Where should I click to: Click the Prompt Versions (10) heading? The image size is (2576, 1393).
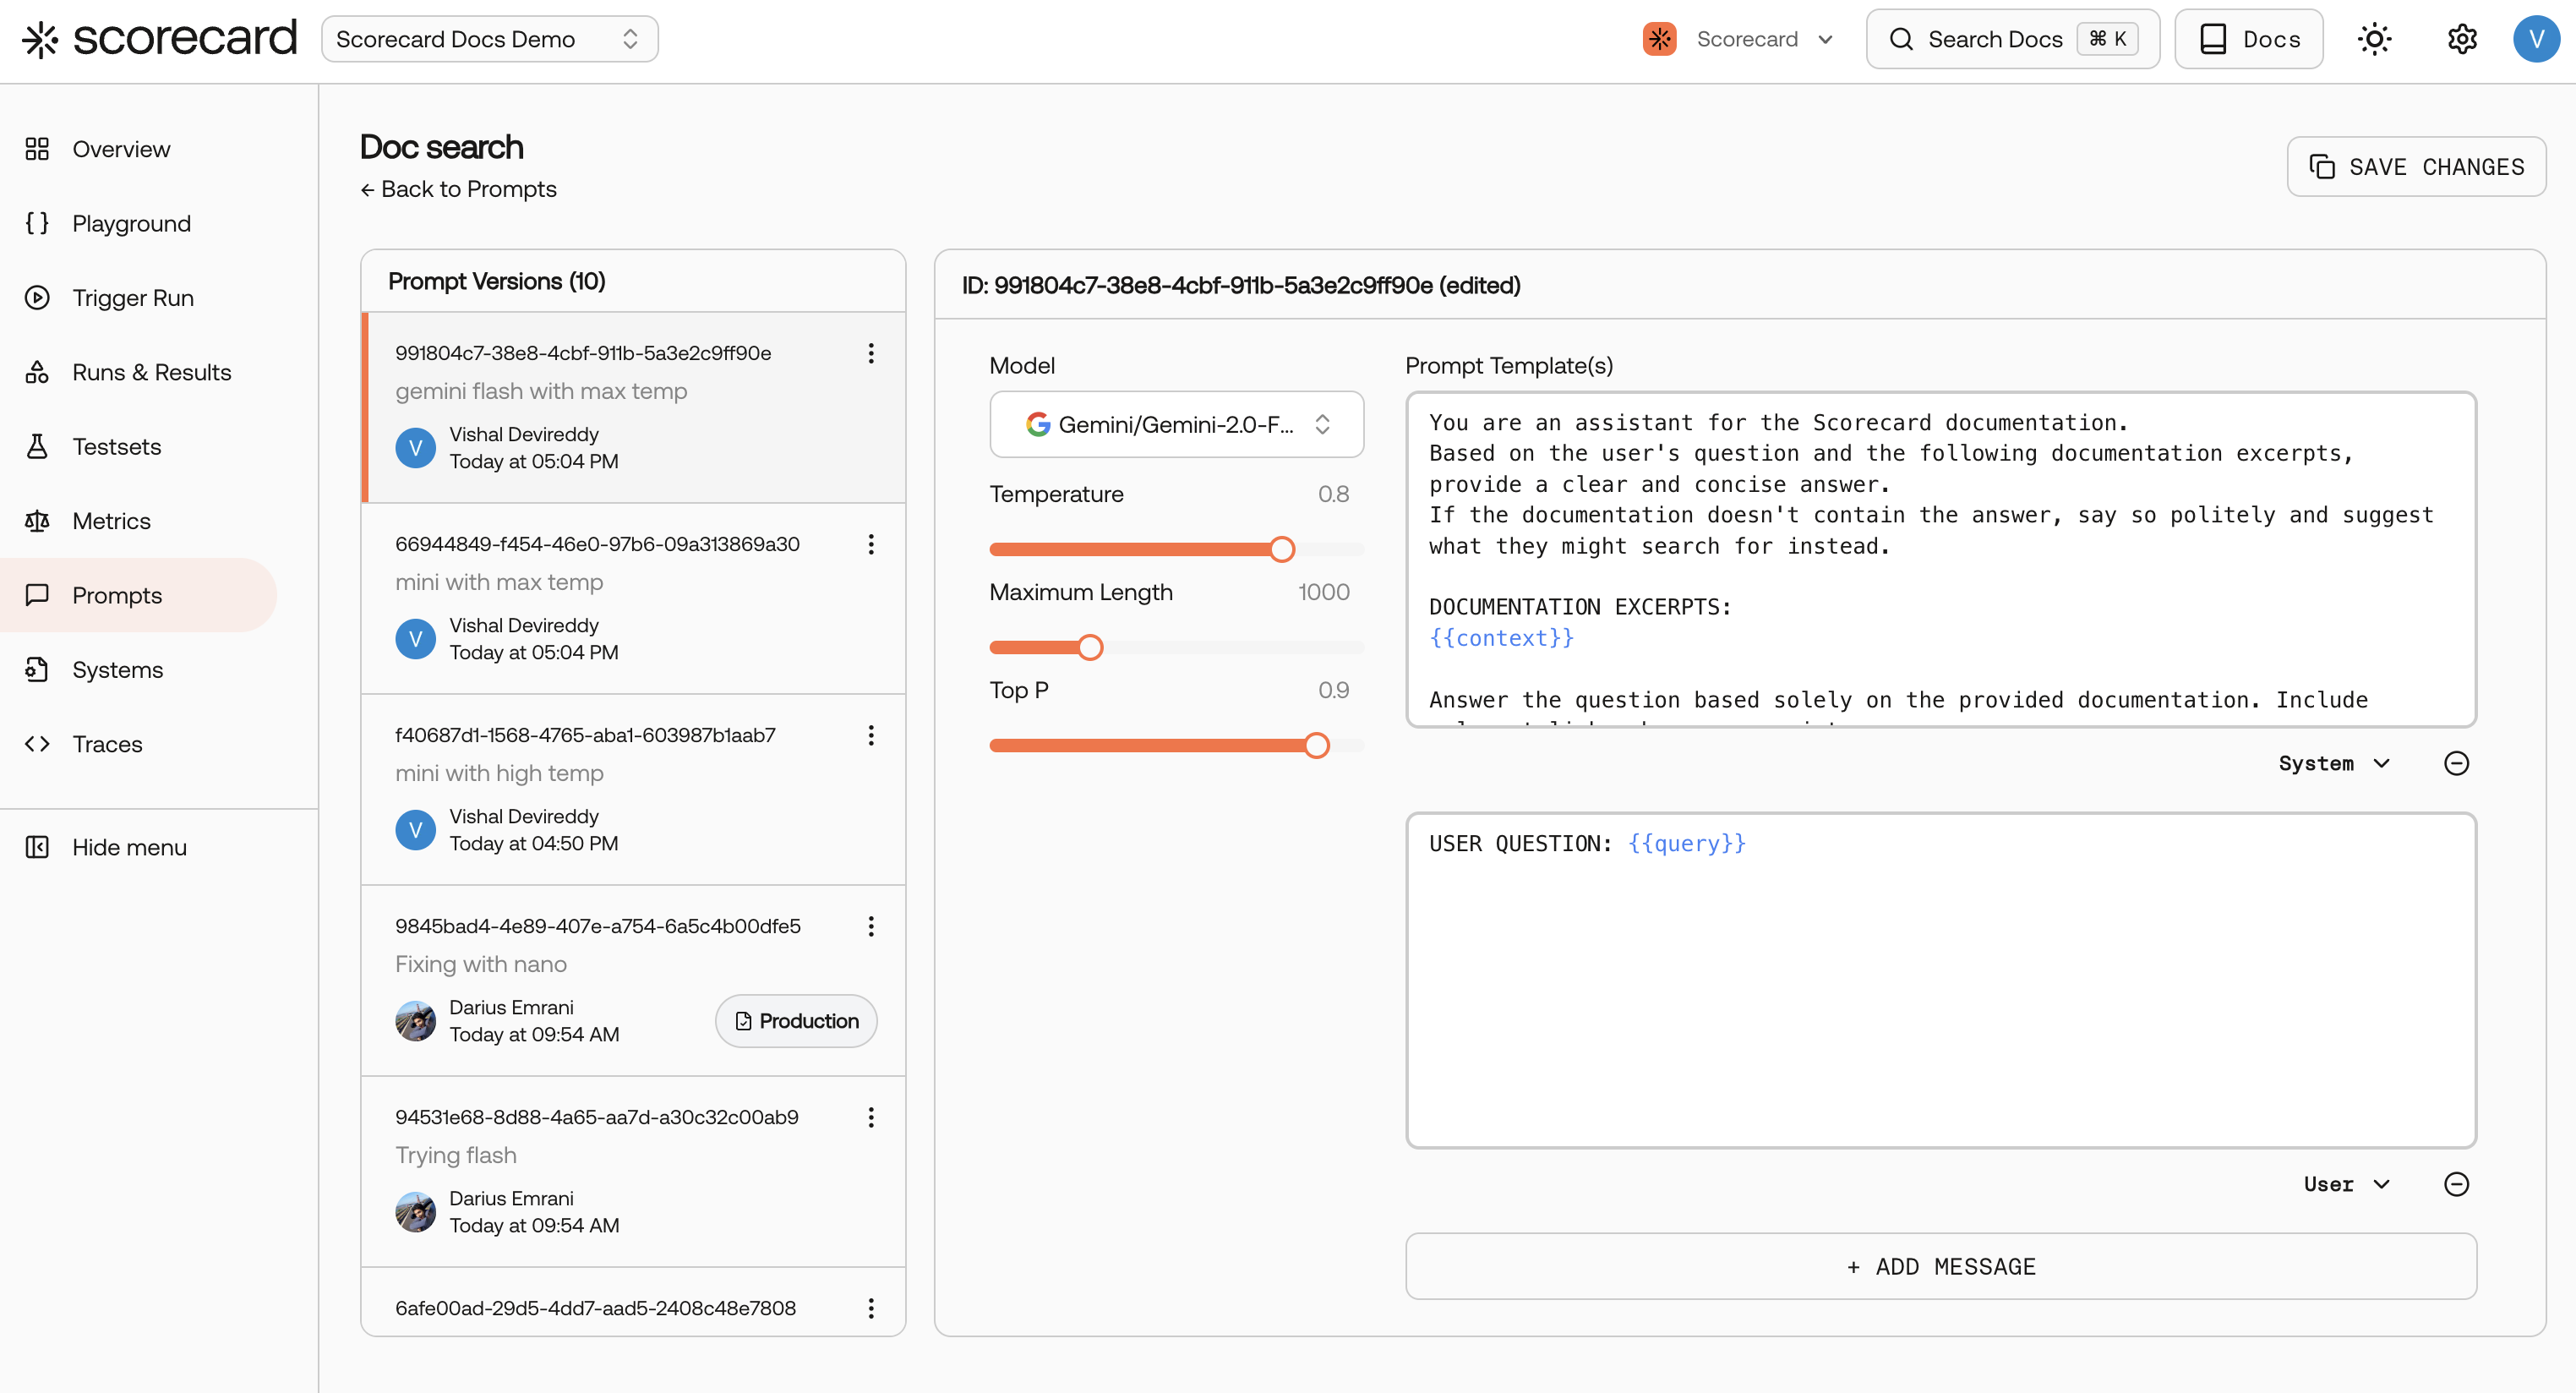point(497,281)
